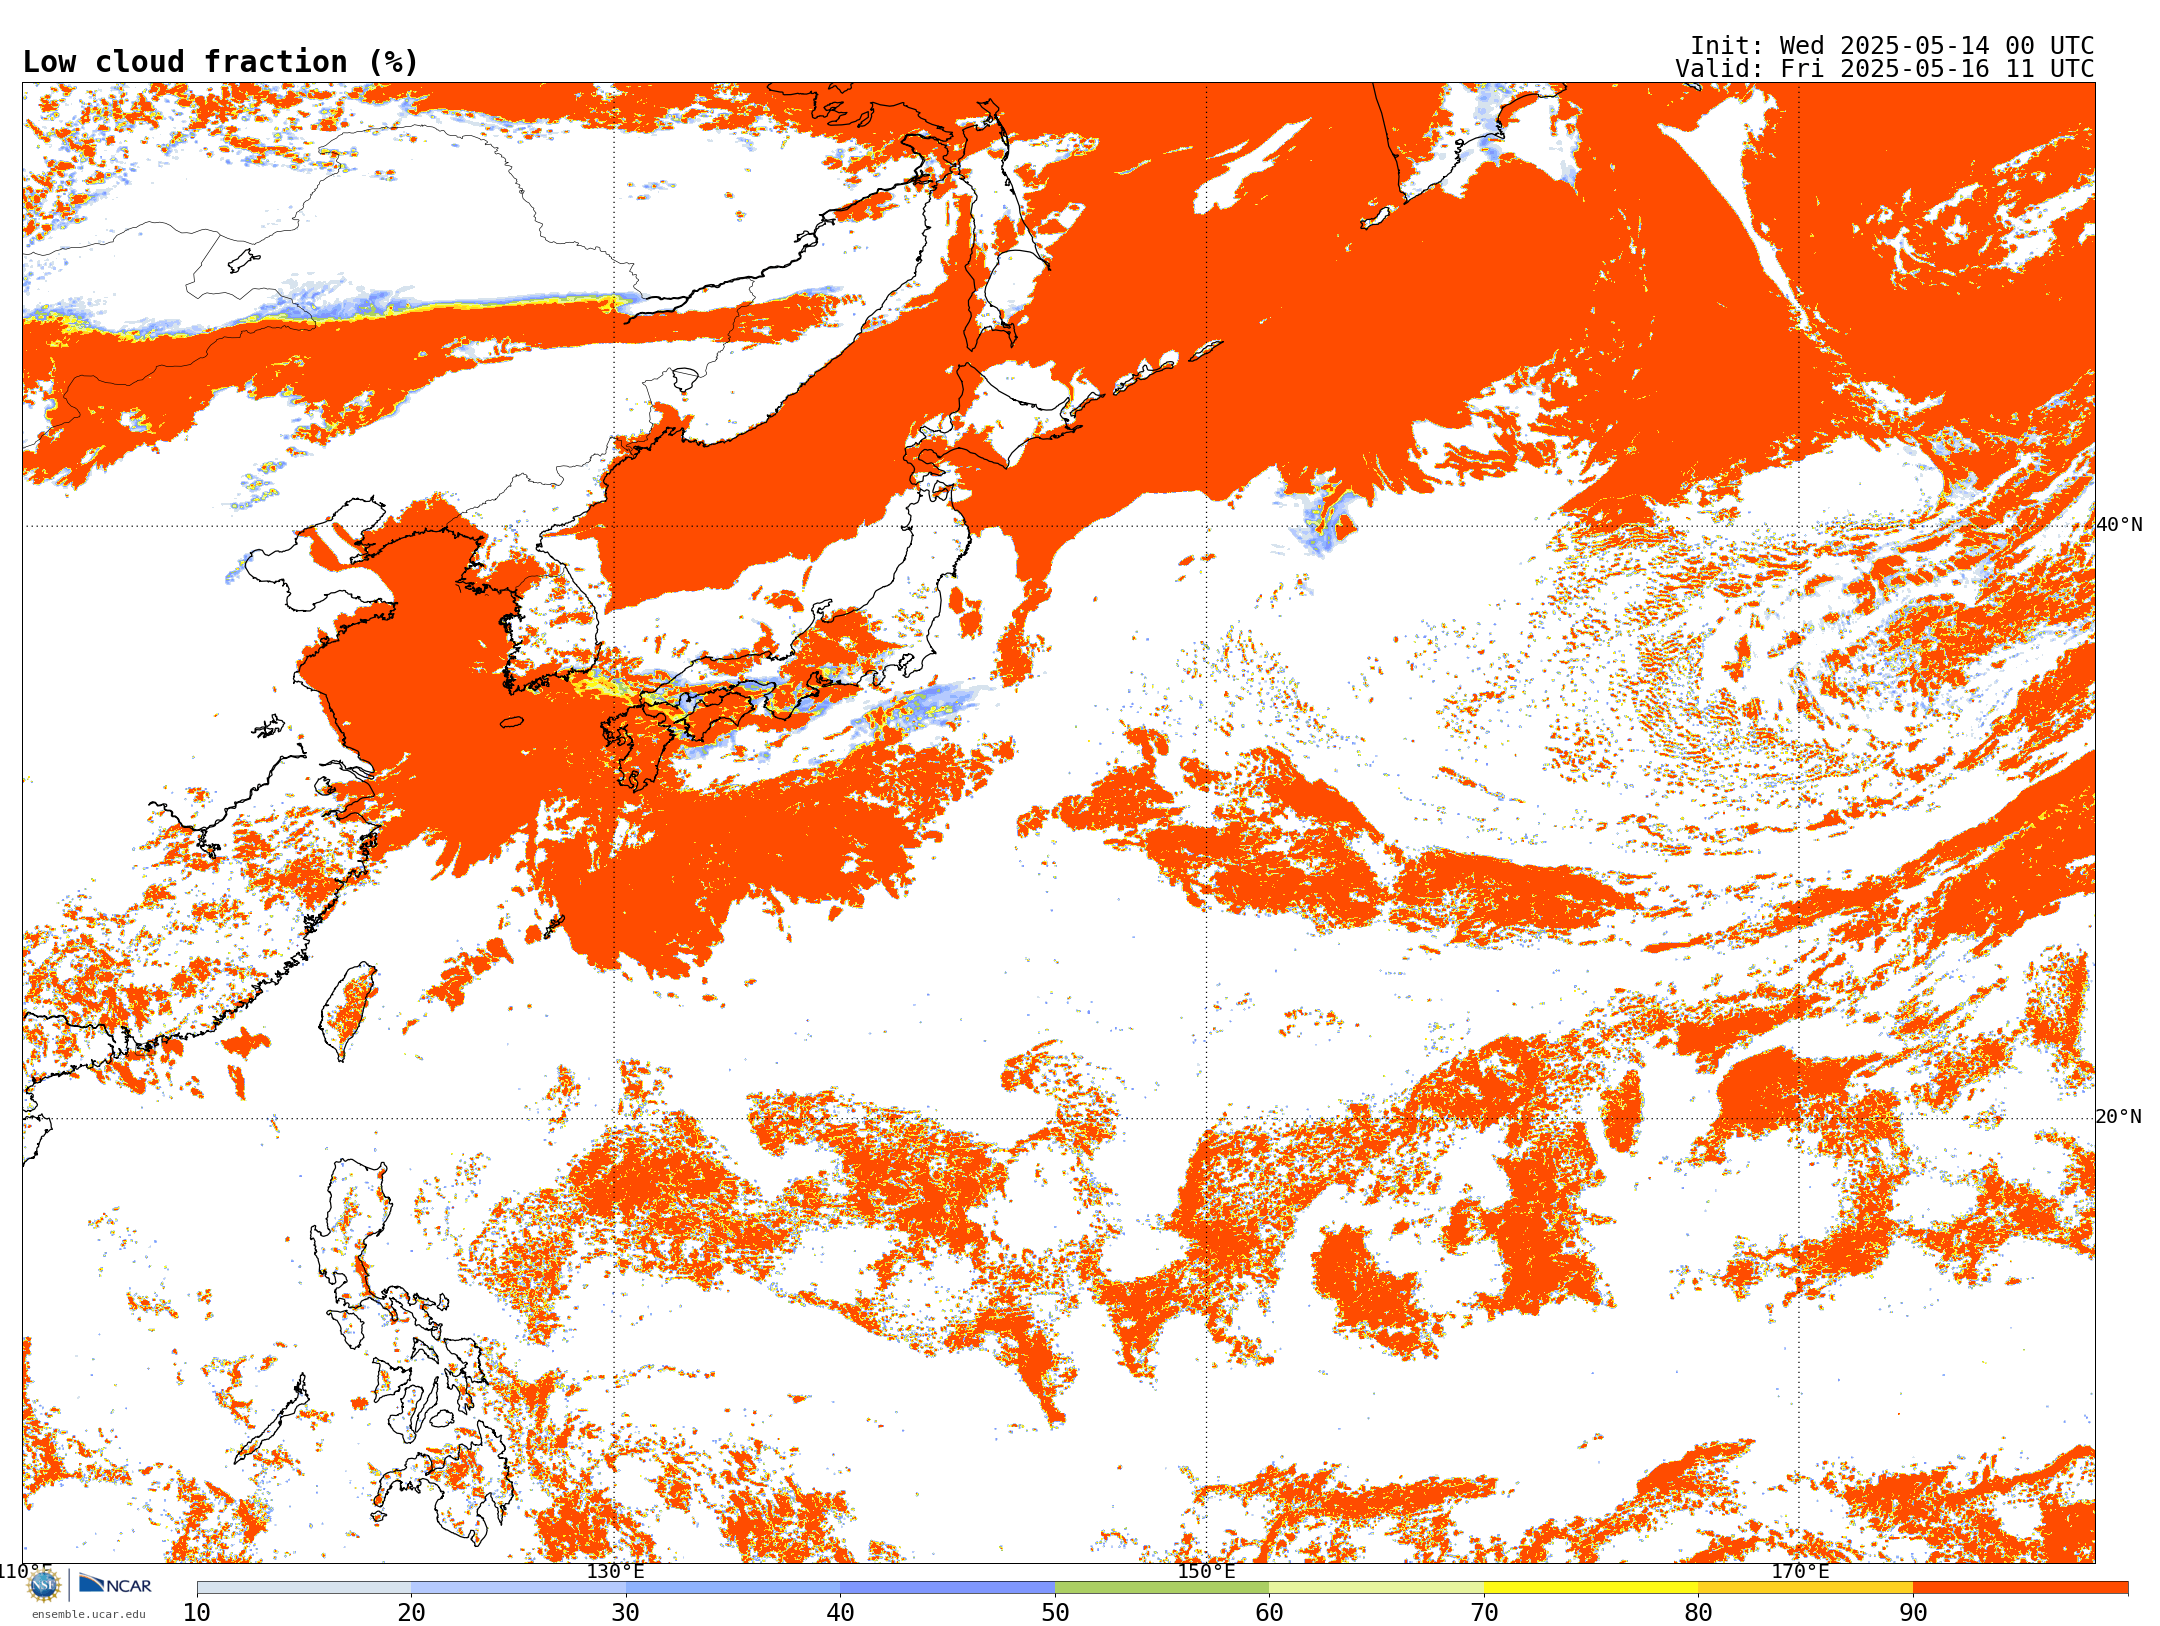Click the 20°N latitude label
The height and width of the screenshot is (1626, 2160).
tap(2119, 1117)
